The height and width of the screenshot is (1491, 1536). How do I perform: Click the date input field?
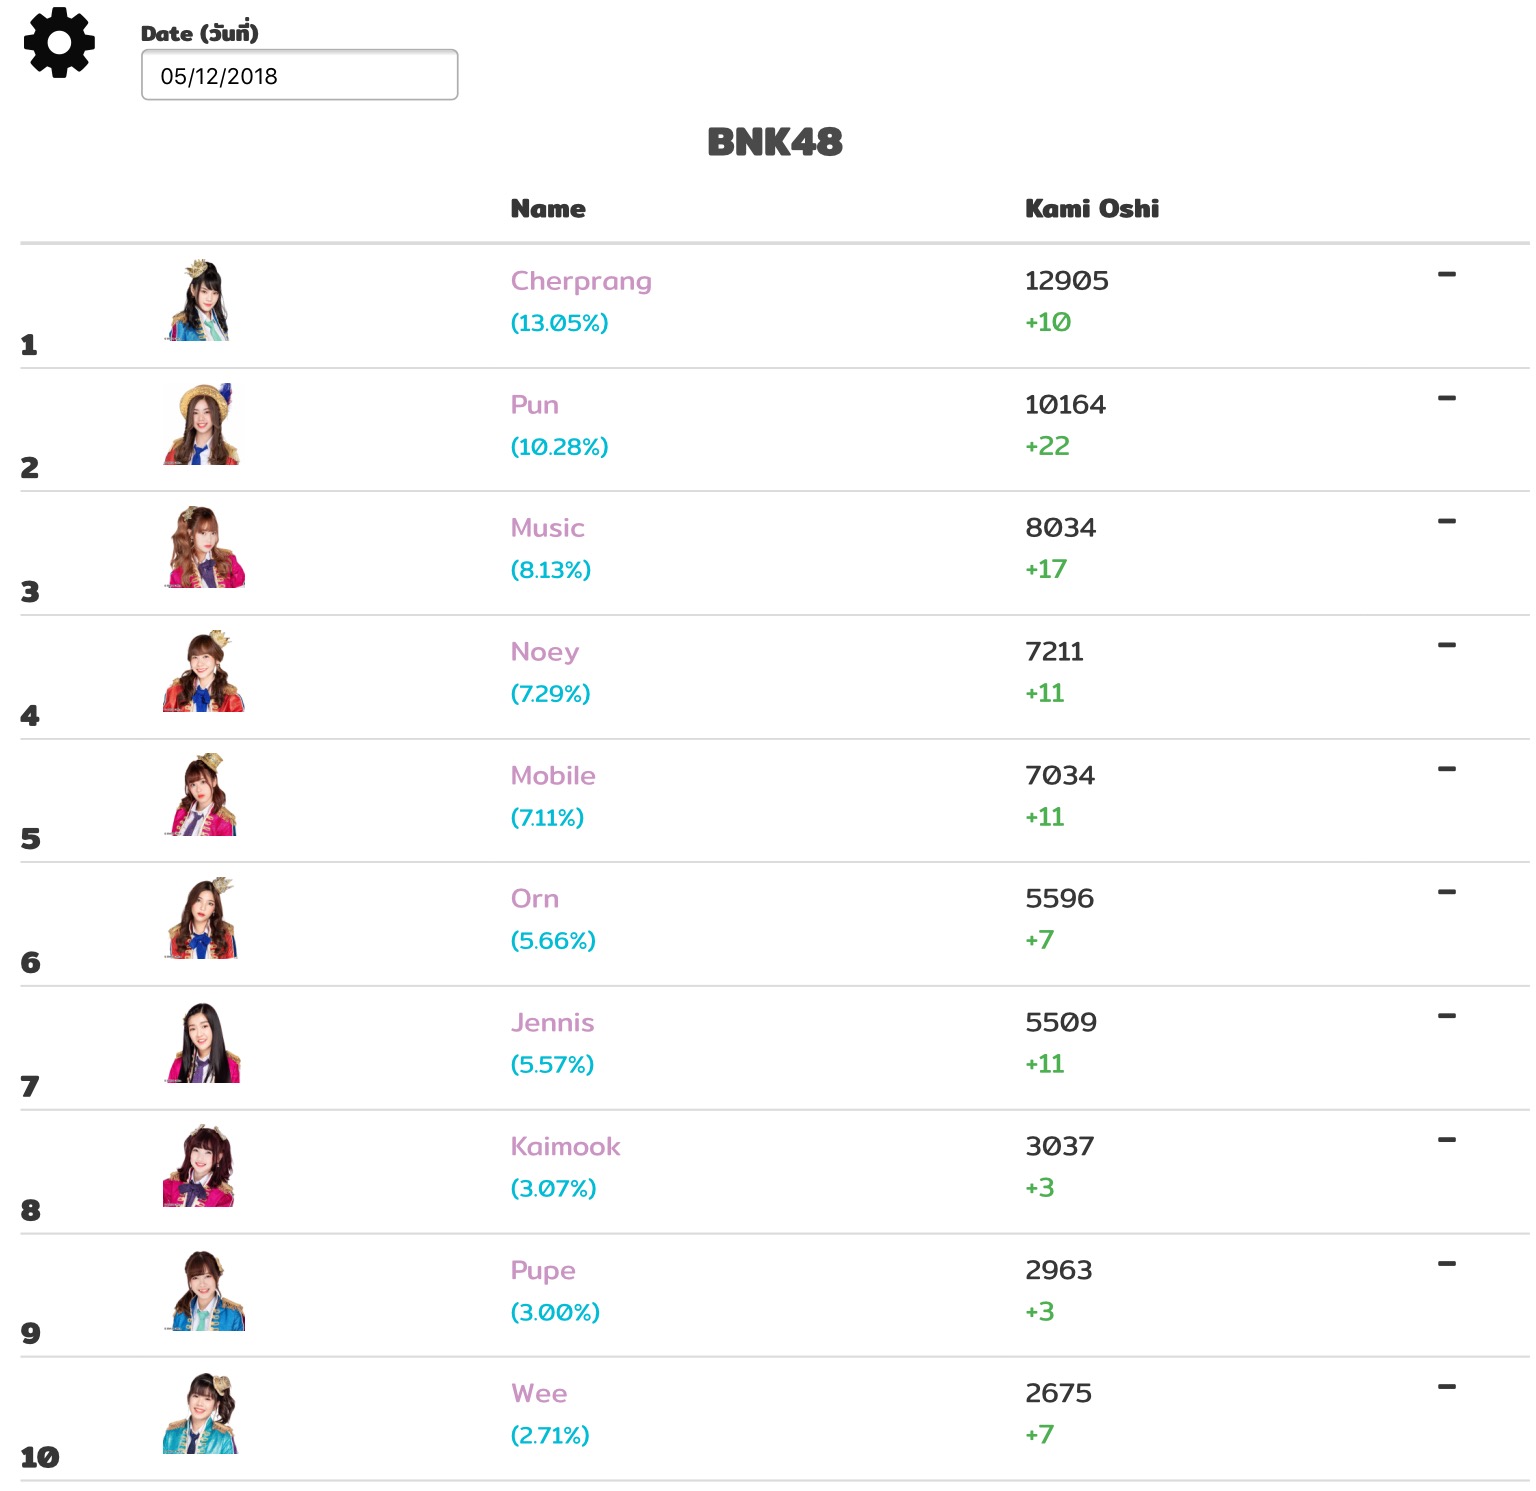[x=299, y=75]
